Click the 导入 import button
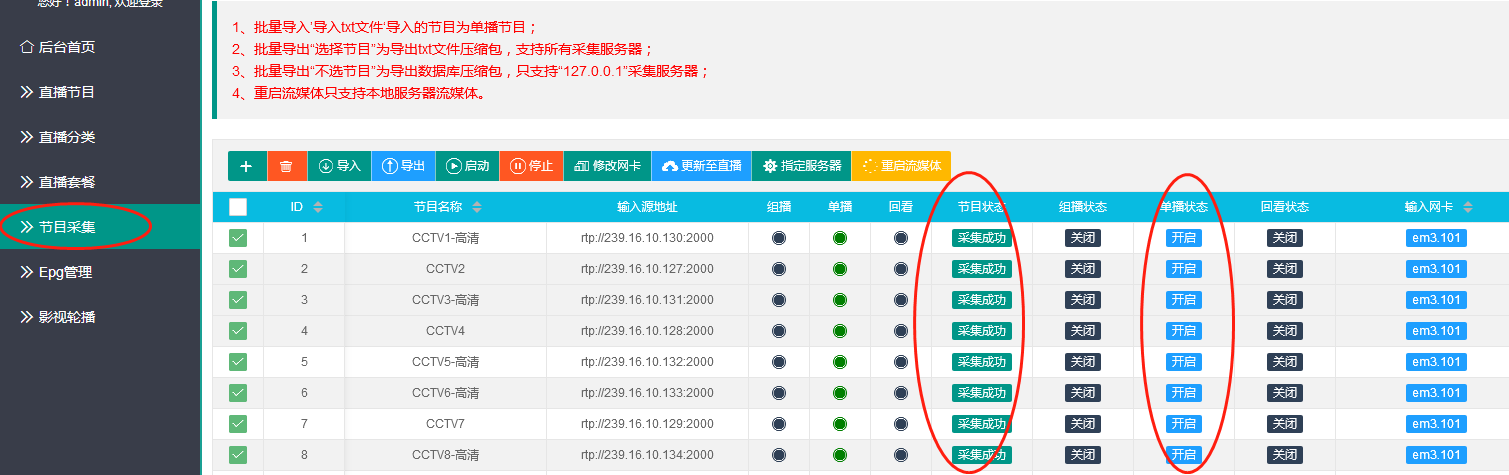The image size is (1509, 475). (x=339, y=166)
